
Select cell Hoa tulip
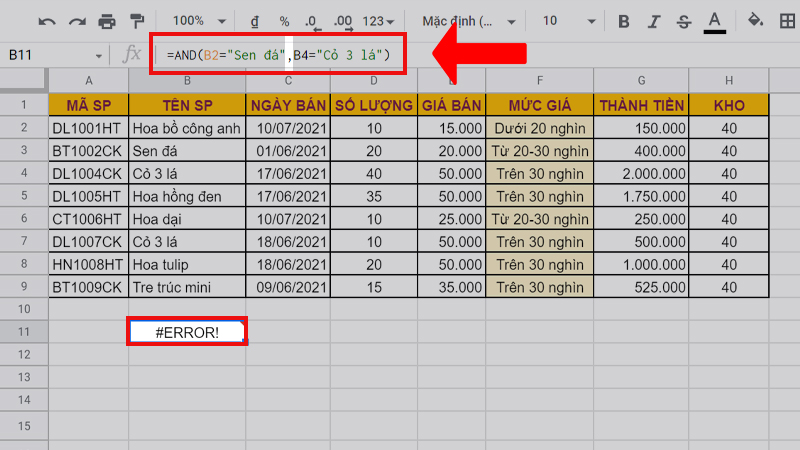click(x=187, y=264)
